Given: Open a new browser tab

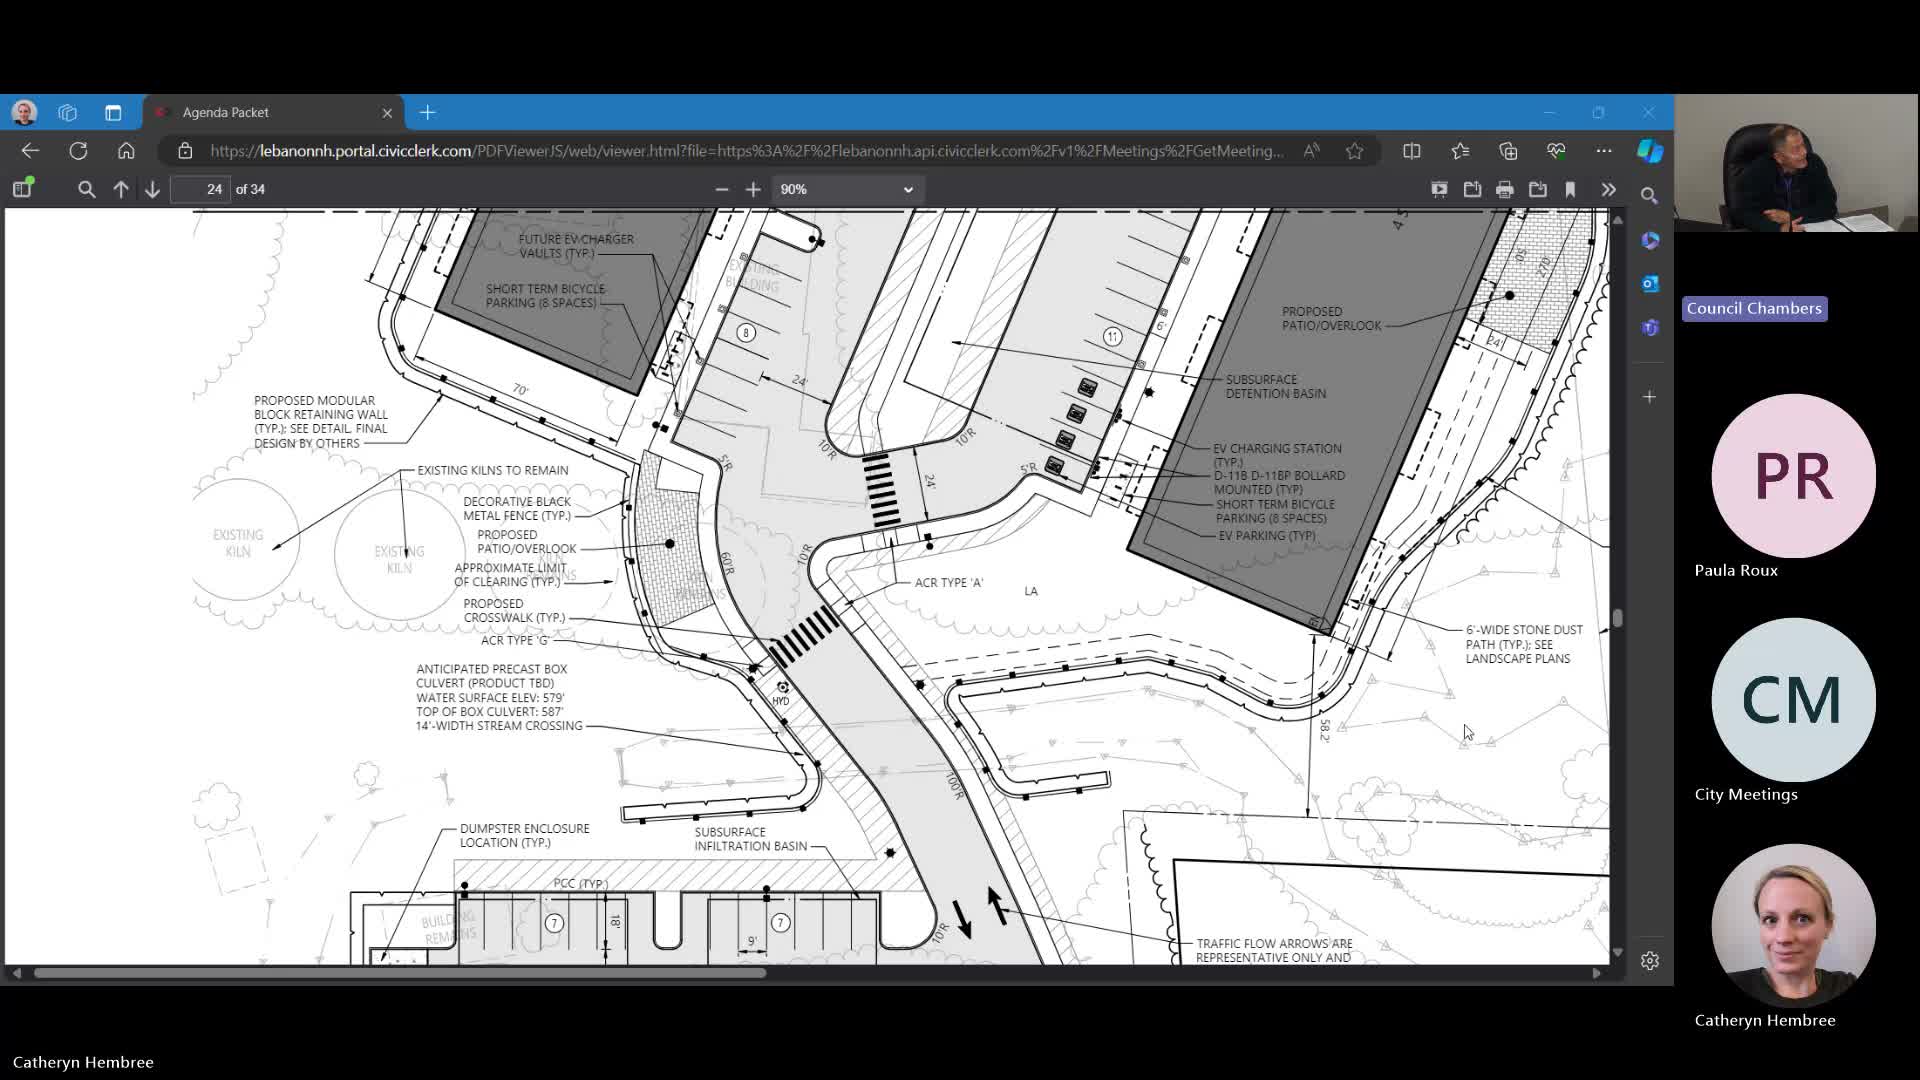Looking at the screenshot, I should coord(428,112).
